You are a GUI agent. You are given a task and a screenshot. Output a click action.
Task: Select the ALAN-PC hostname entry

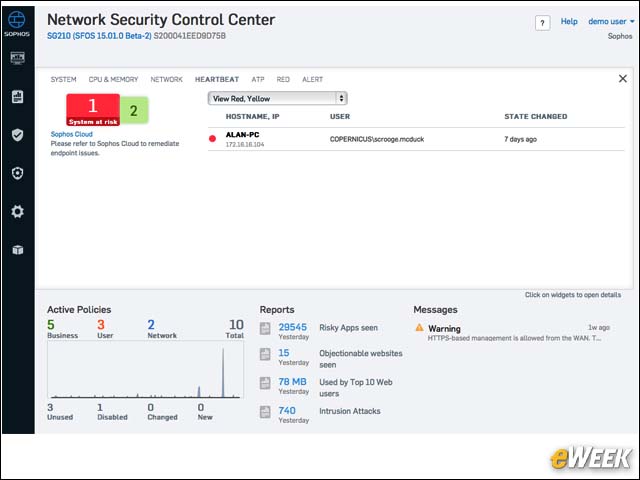(x=242, y=135)
